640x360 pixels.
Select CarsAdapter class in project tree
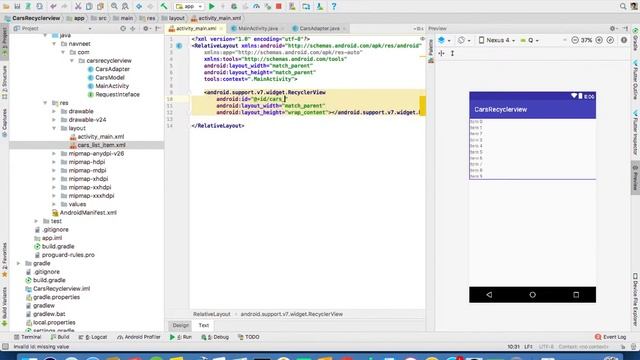[x=112, y=69]
